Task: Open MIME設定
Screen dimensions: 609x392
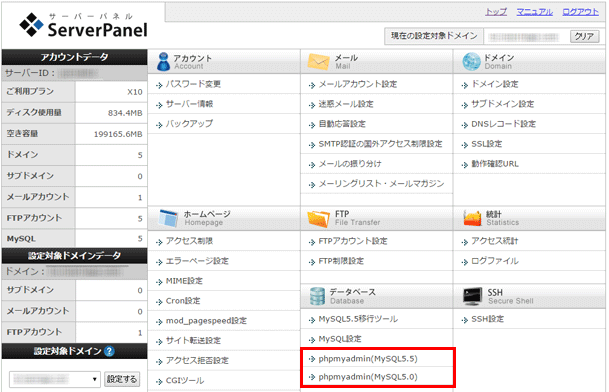Action: pos(184,280)
